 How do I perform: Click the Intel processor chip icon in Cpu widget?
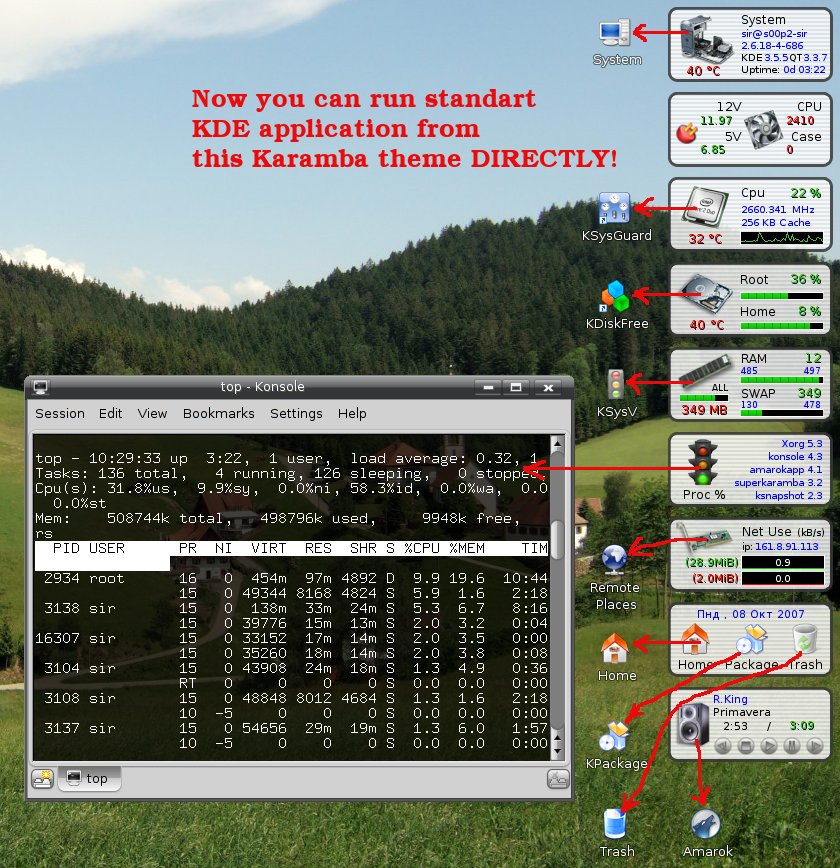(x=704, y=209)
